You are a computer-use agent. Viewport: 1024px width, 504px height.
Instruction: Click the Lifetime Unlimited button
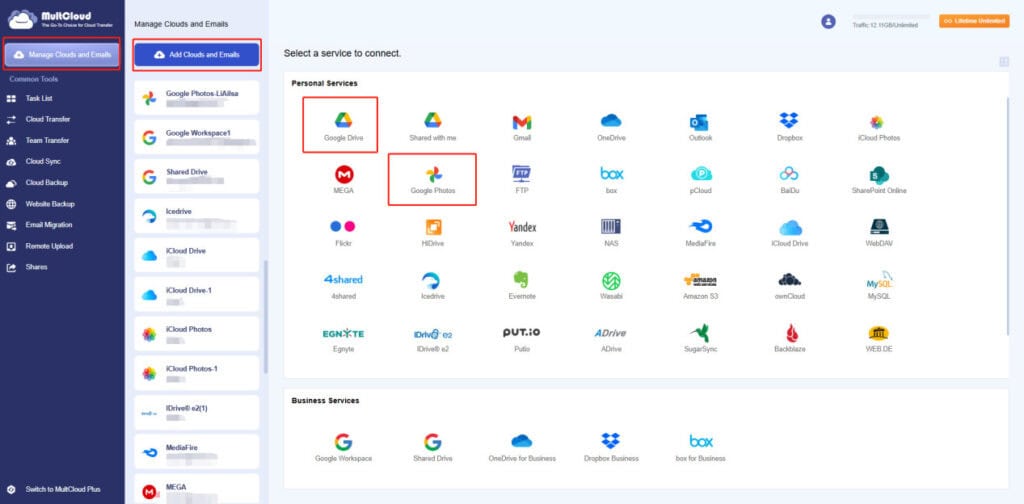pos(974,21)
